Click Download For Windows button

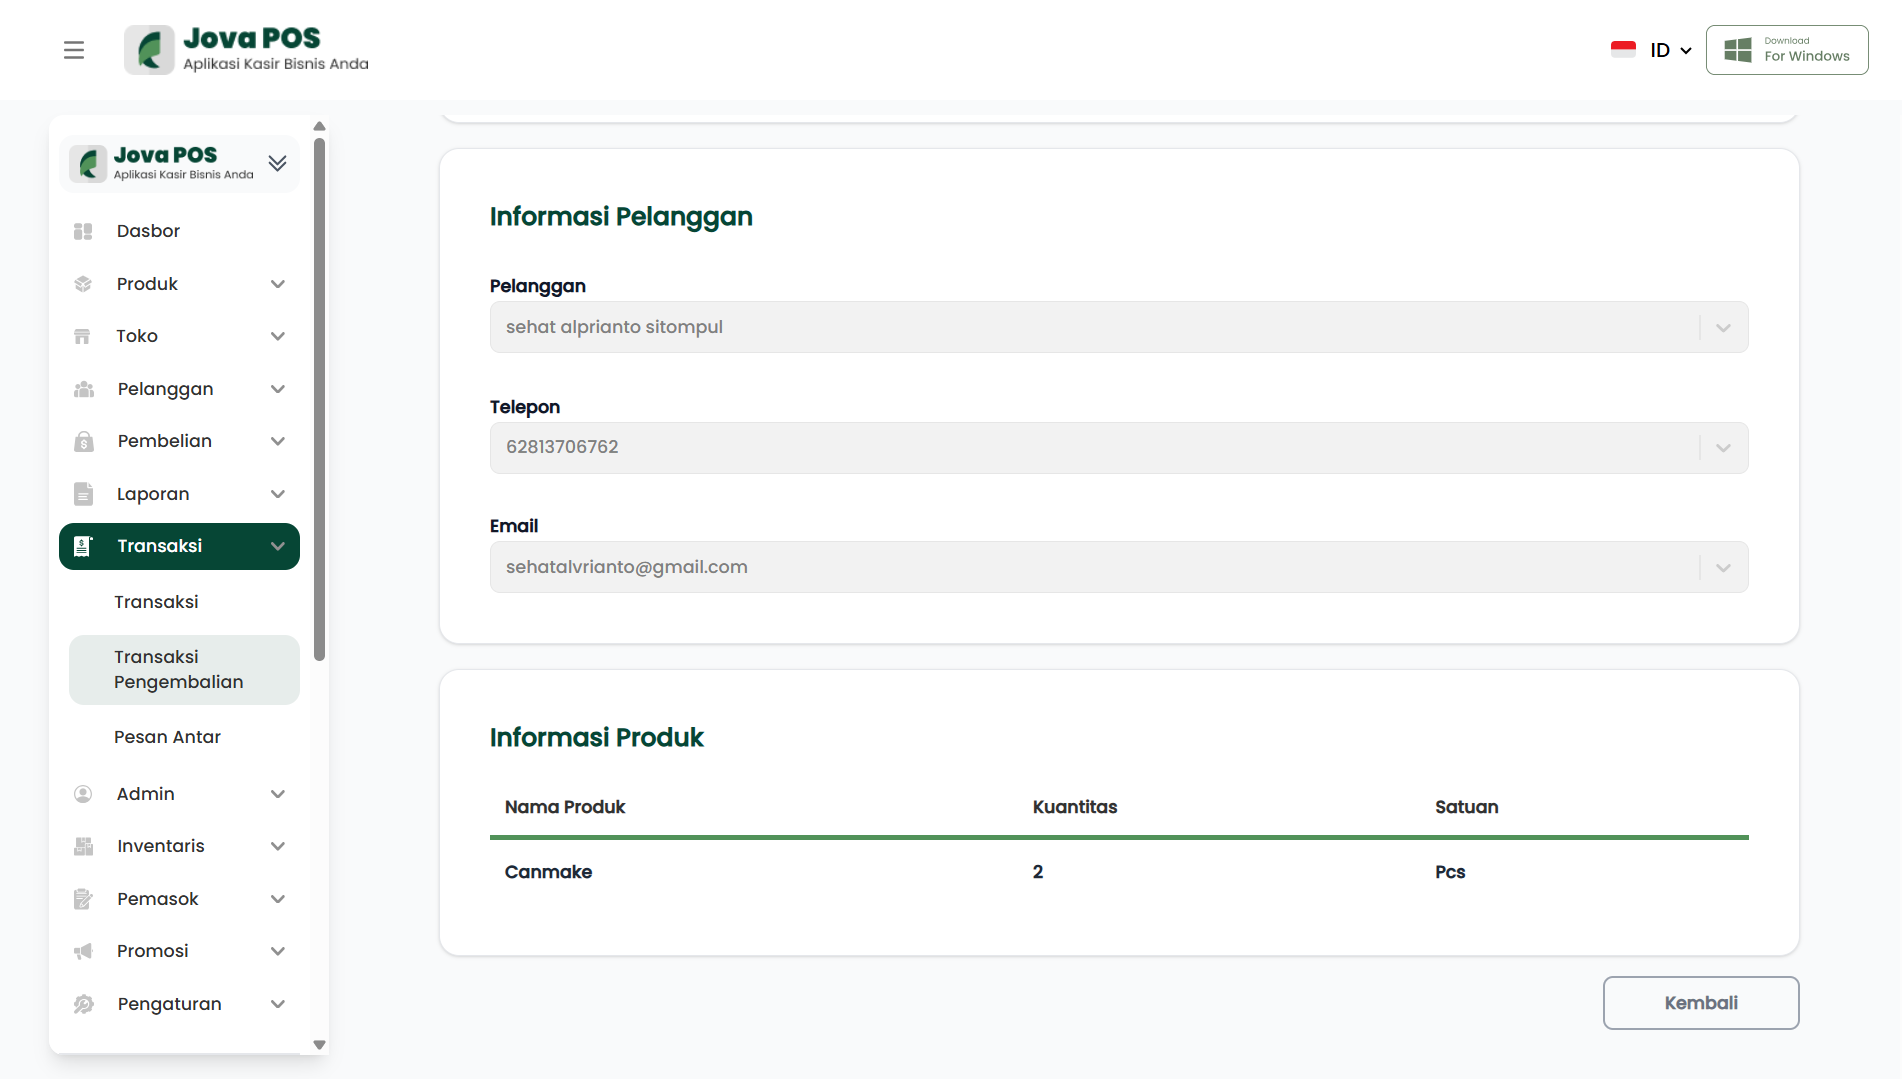1786,50
